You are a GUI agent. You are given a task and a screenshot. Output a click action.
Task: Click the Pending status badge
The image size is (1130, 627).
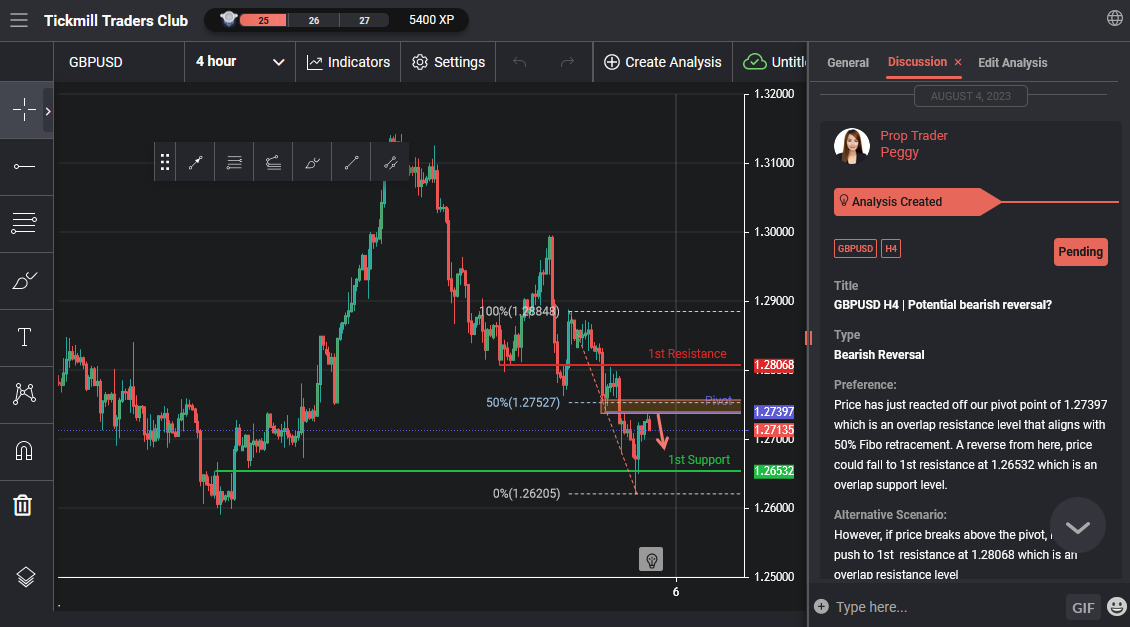point(1080,252)
